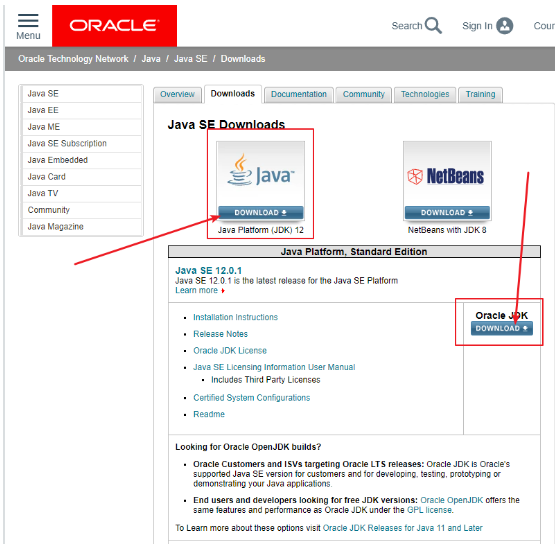Click the Oracle logo
555x547 pixels.
point(114,25)
